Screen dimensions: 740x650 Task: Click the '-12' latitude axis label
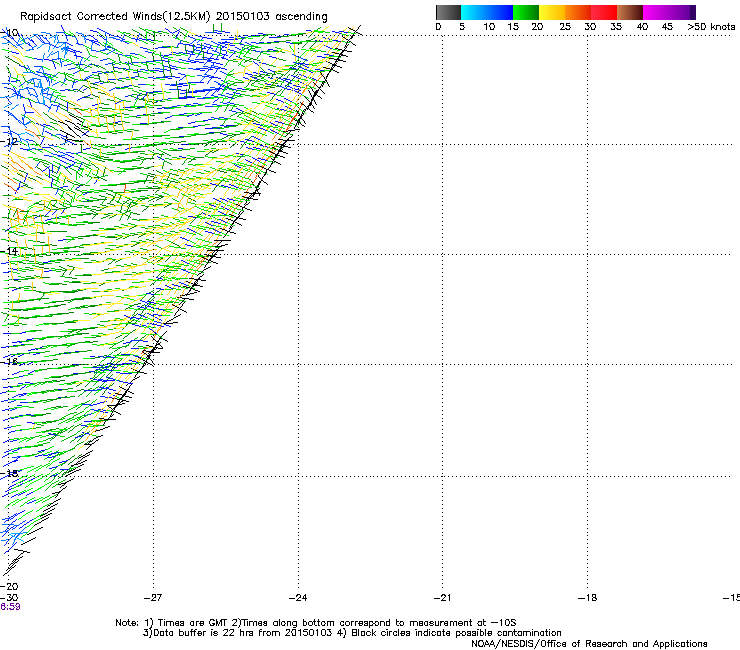9,142
